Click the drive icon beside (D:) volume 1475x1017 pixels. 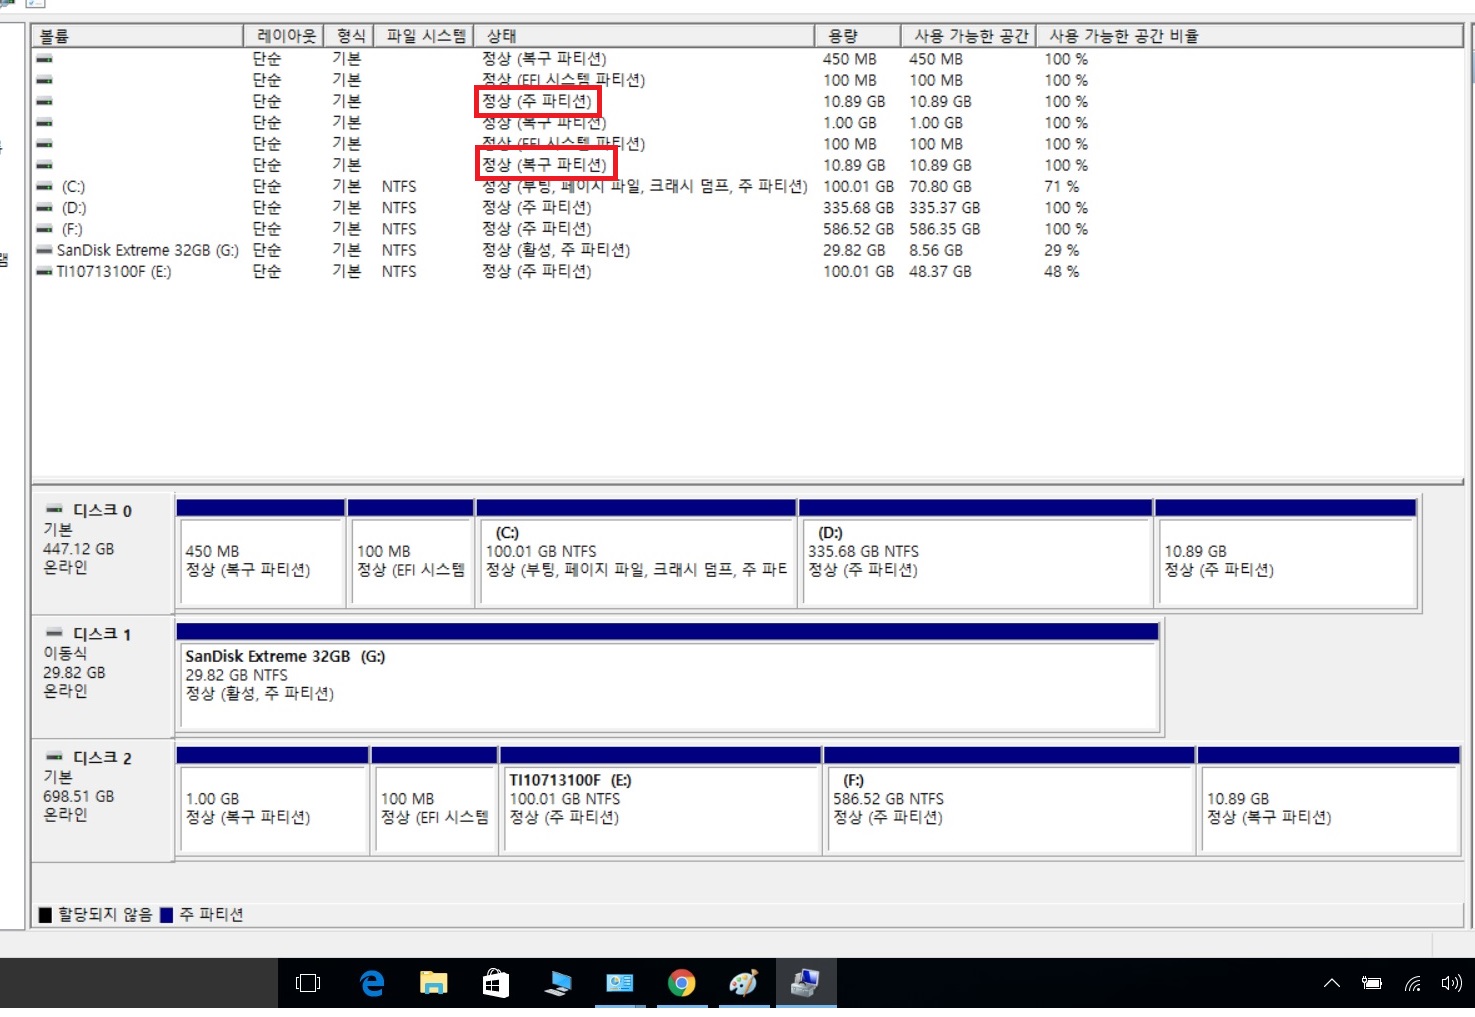coord(44,207)
